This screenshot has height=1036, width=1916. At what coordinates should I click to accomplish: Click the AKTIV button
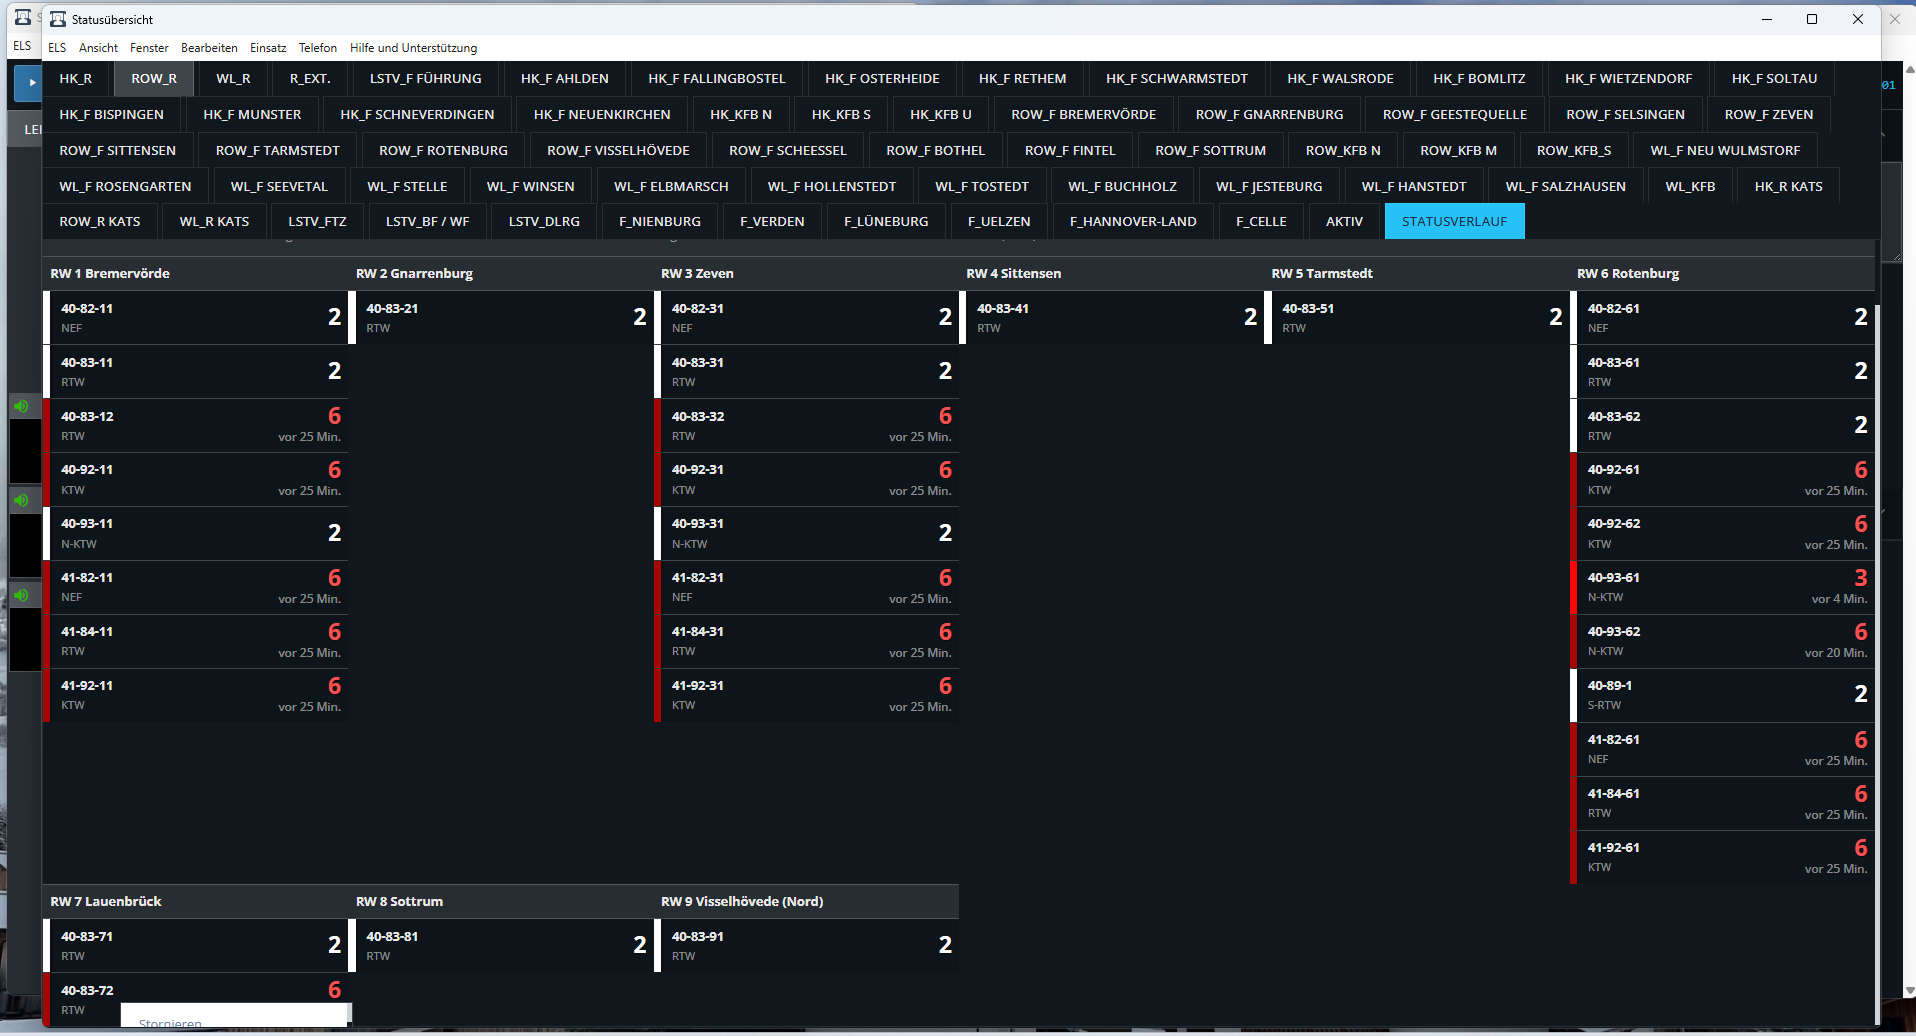1343,222
